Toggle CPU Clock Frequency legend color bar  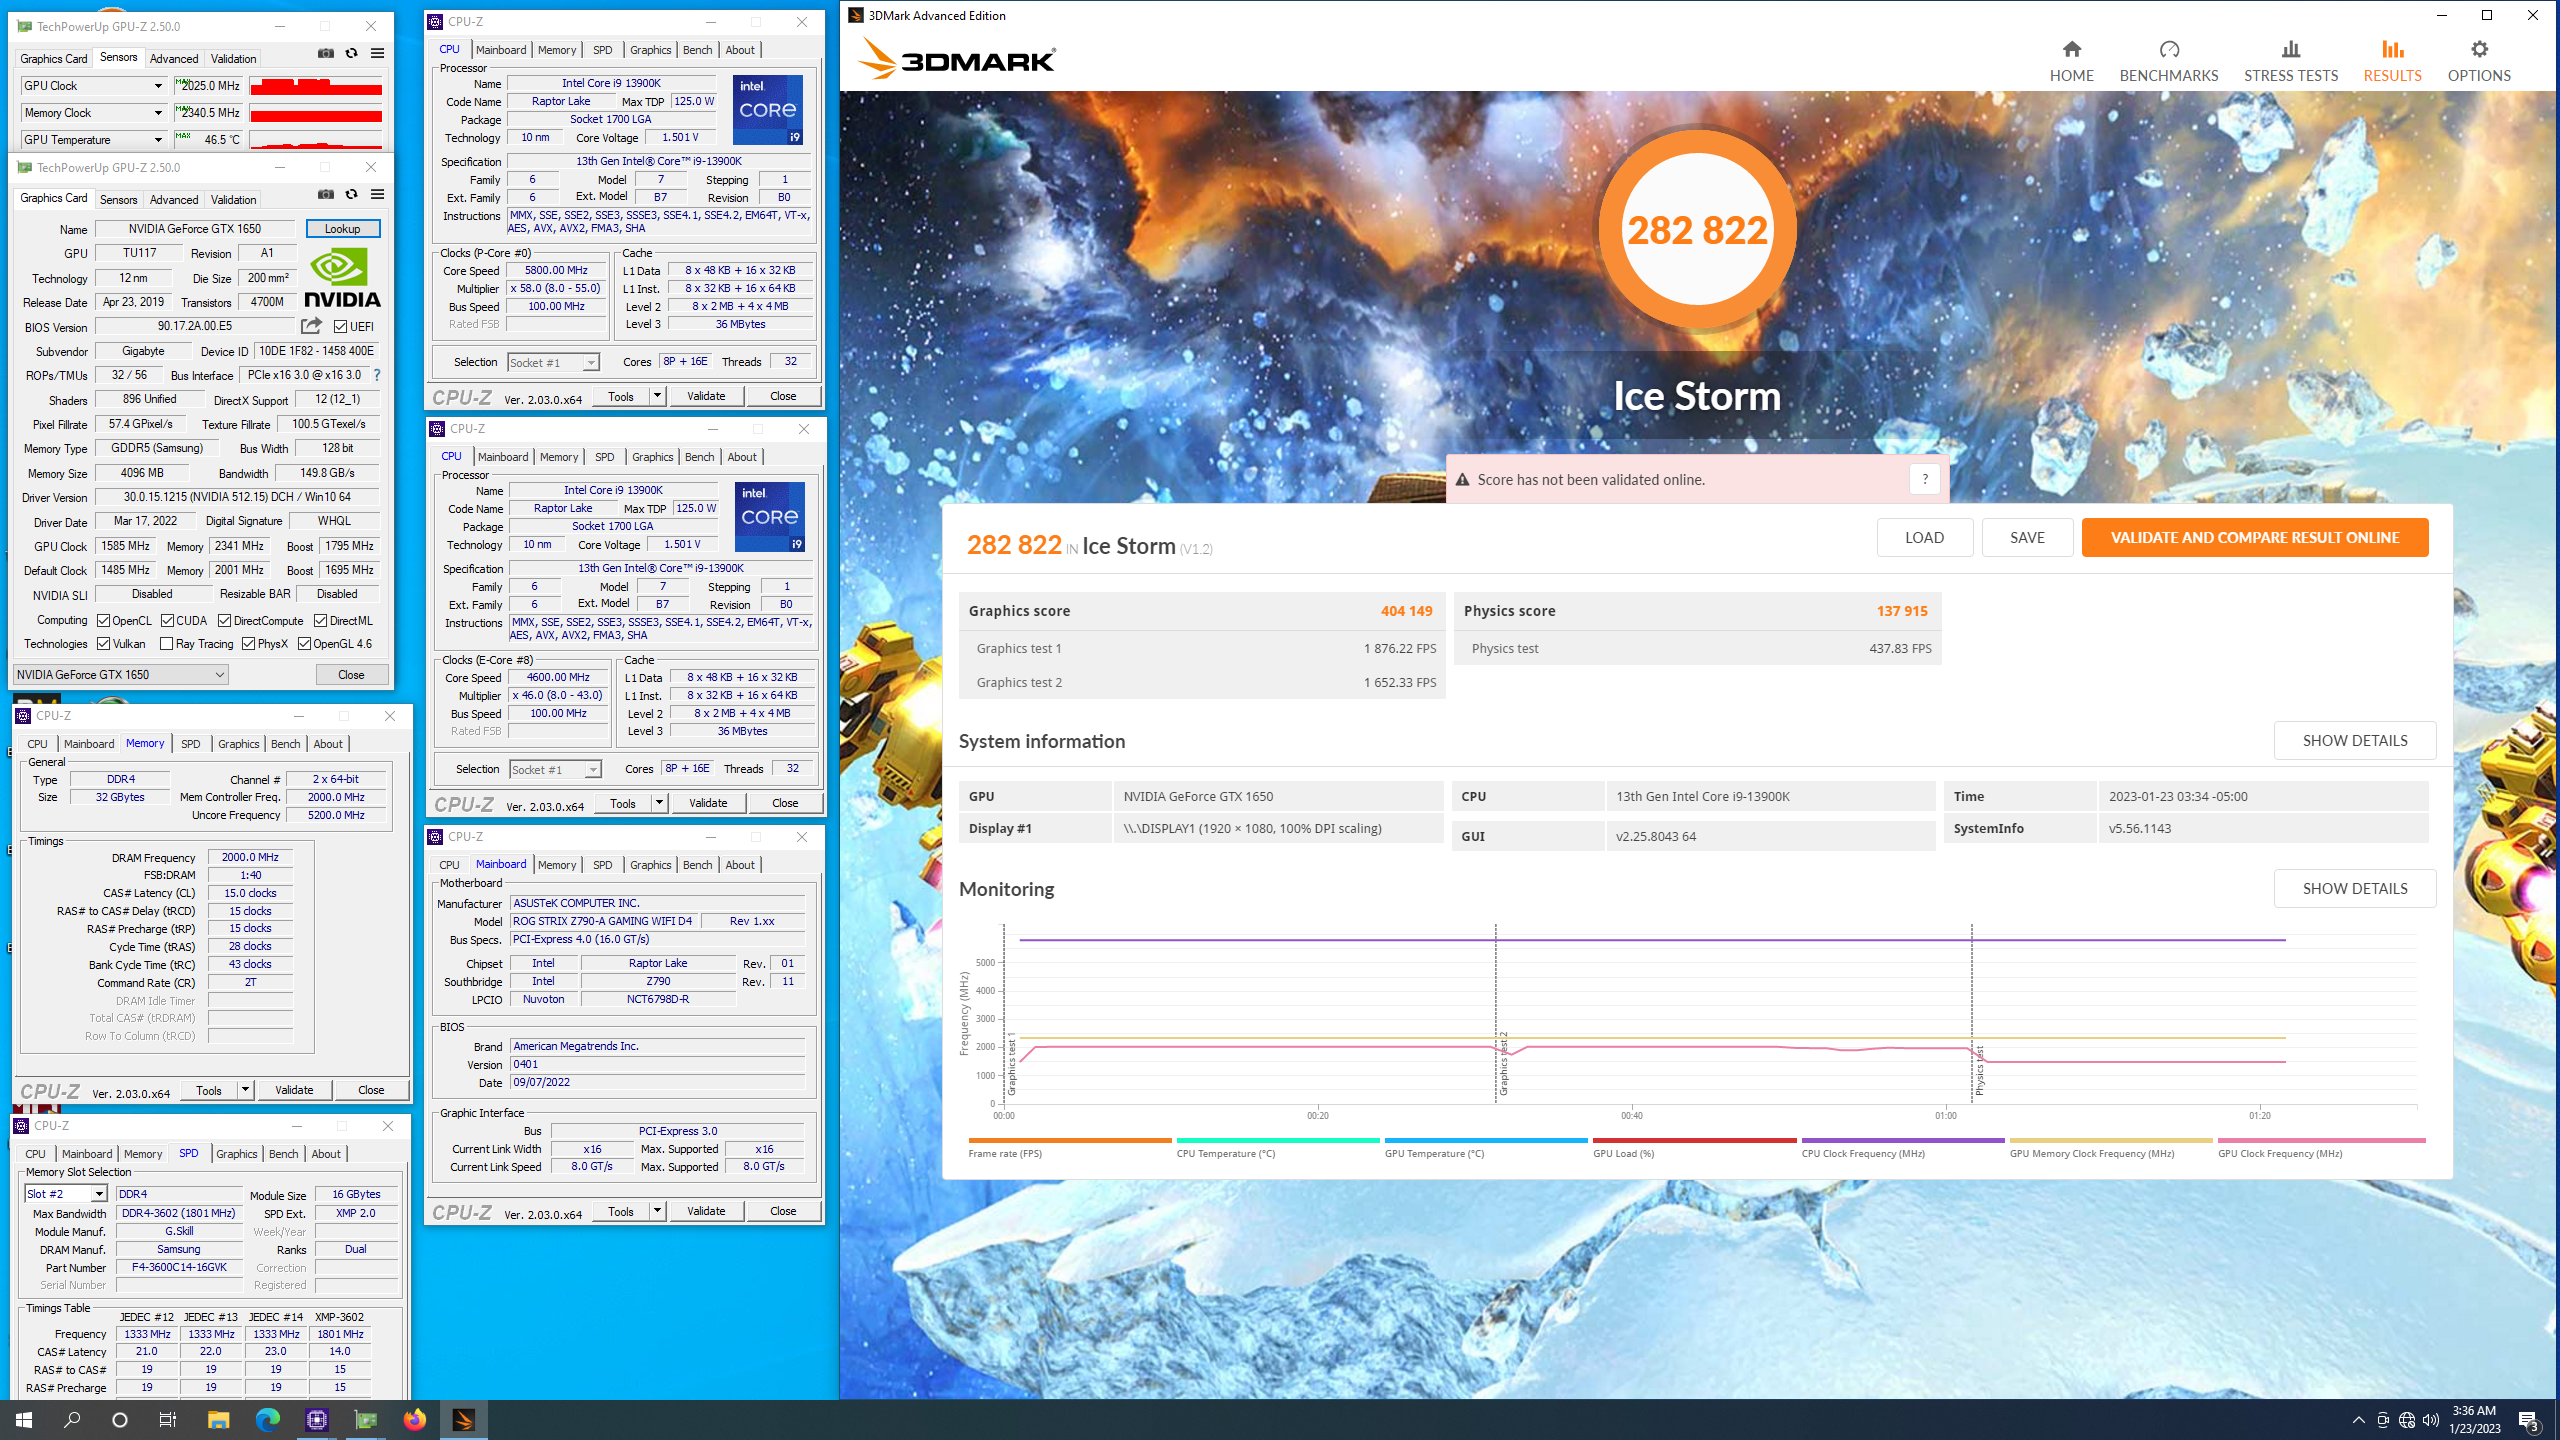click(1903, 1140)
